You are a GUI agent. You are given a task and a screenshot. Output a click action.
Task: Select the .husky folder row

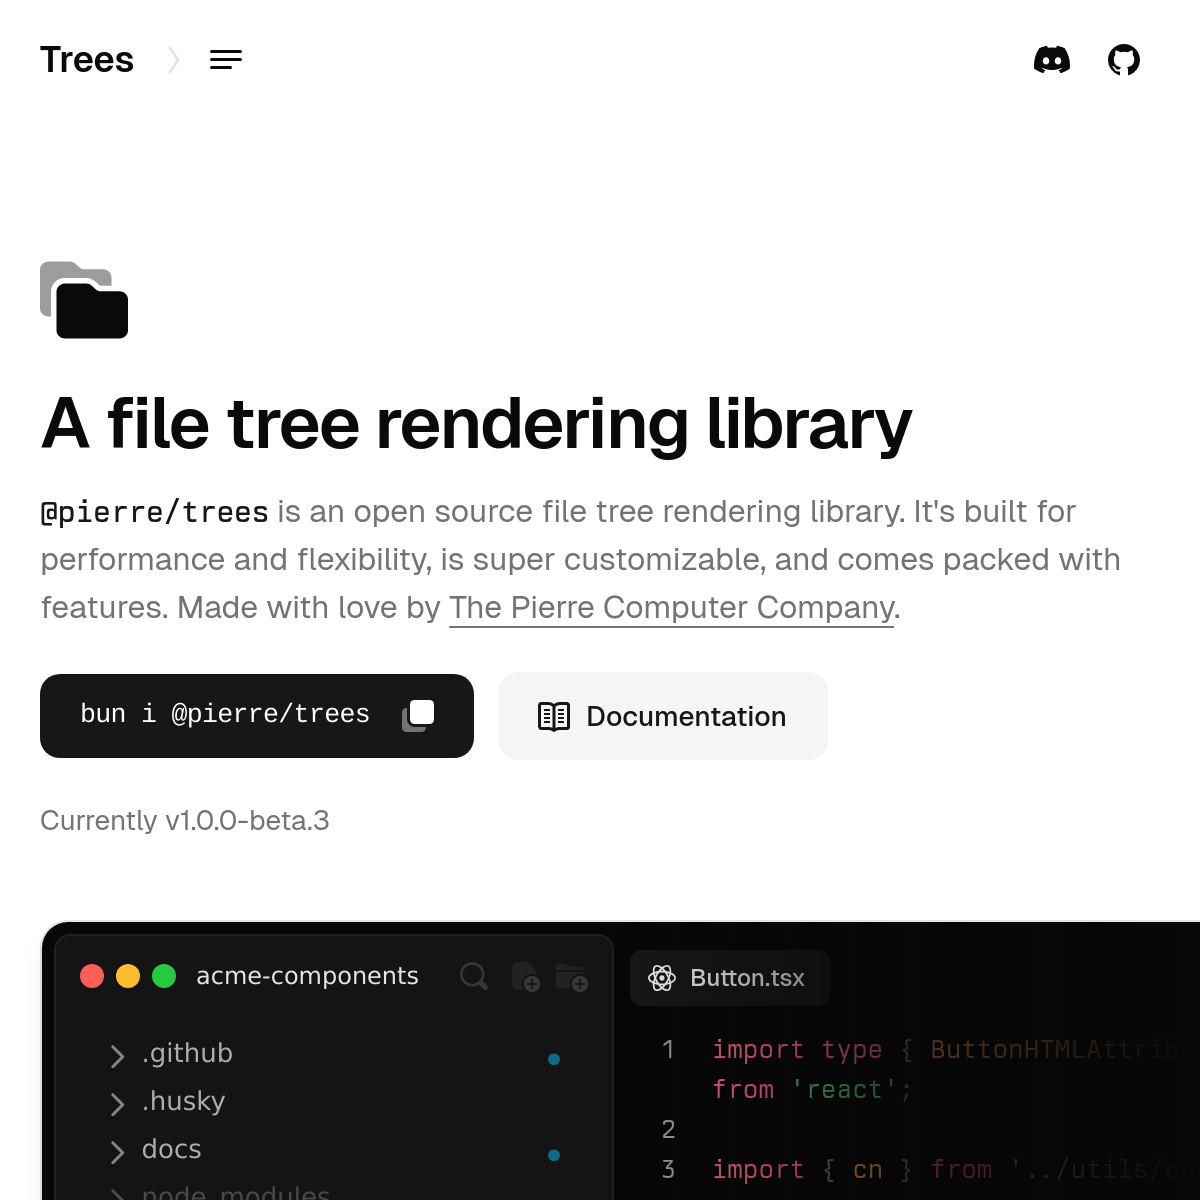(334, 1102)
